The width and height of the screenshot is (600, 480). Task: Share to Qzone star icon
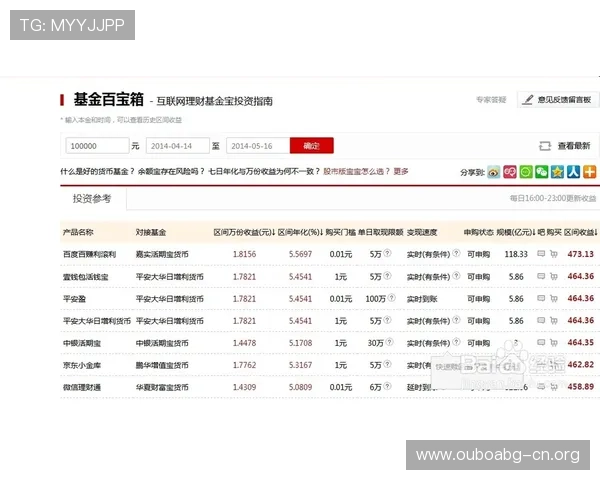(558, 172)
